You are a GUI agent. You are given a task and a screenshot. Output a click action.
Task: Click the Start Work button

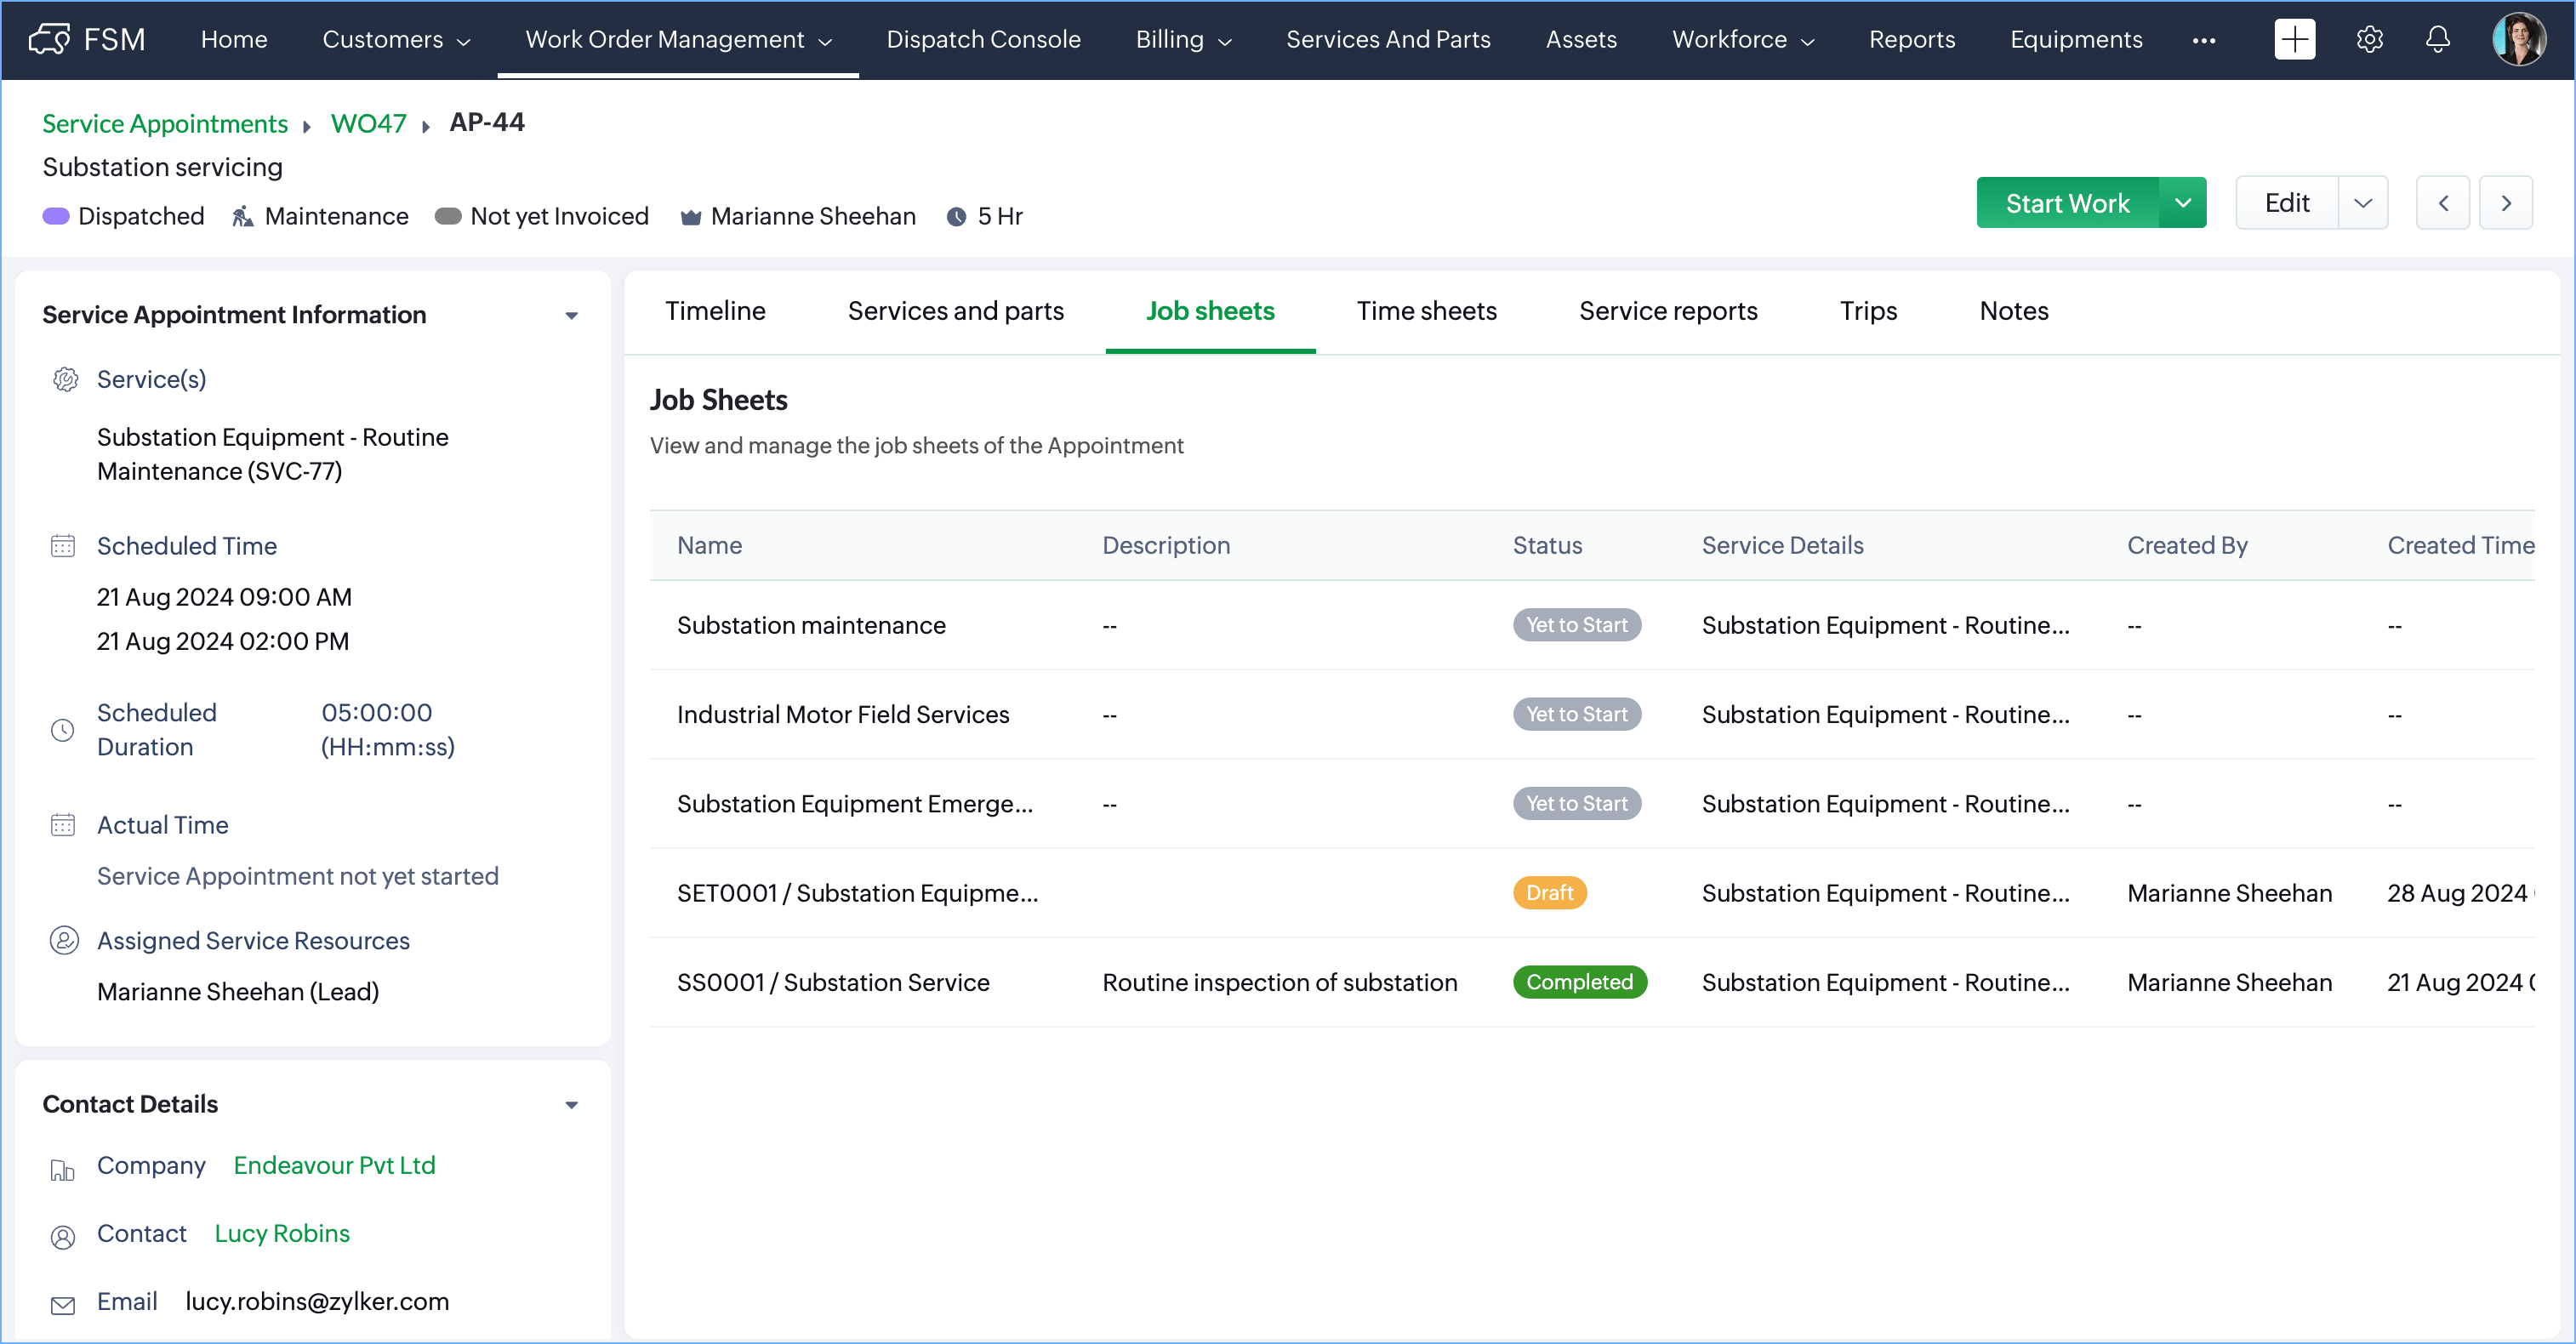2067,203
